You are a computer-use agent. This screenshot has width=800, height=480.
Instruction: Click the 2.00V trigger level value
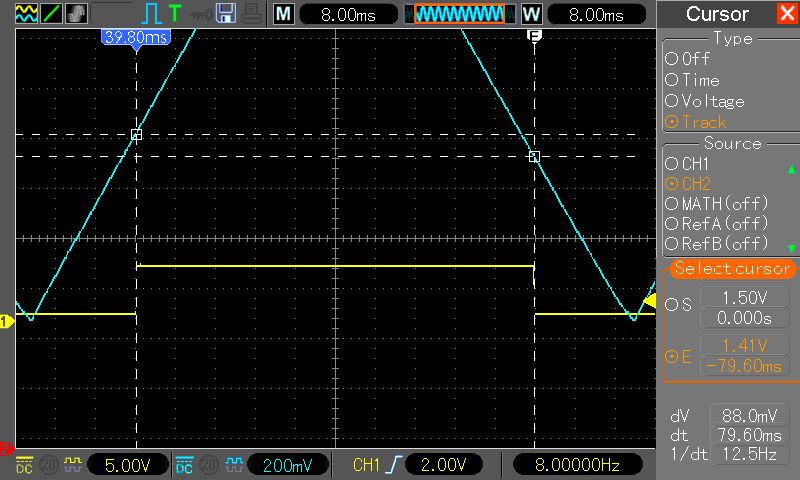tap(443, 465)
